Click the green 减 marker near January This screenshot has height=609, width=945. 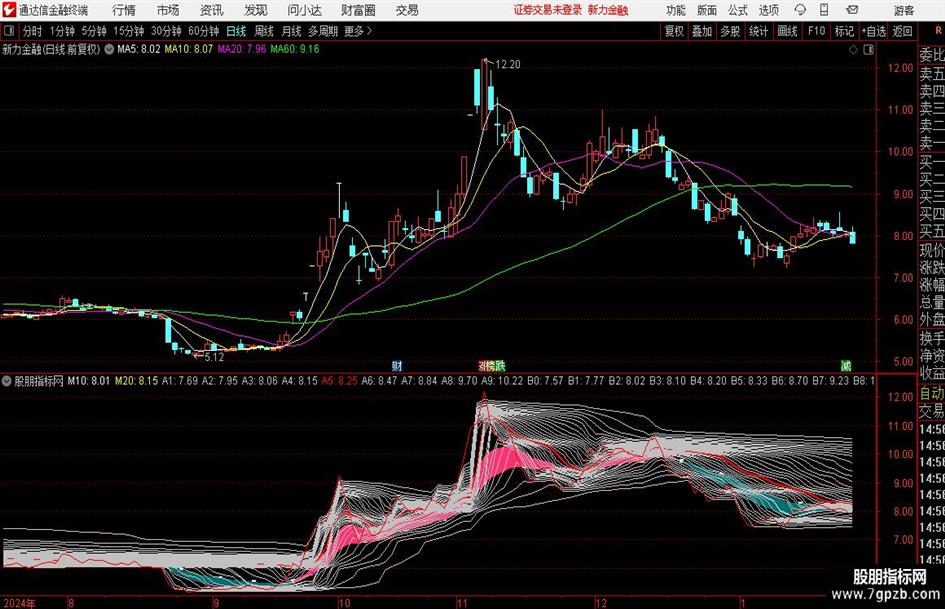(846, 365)
